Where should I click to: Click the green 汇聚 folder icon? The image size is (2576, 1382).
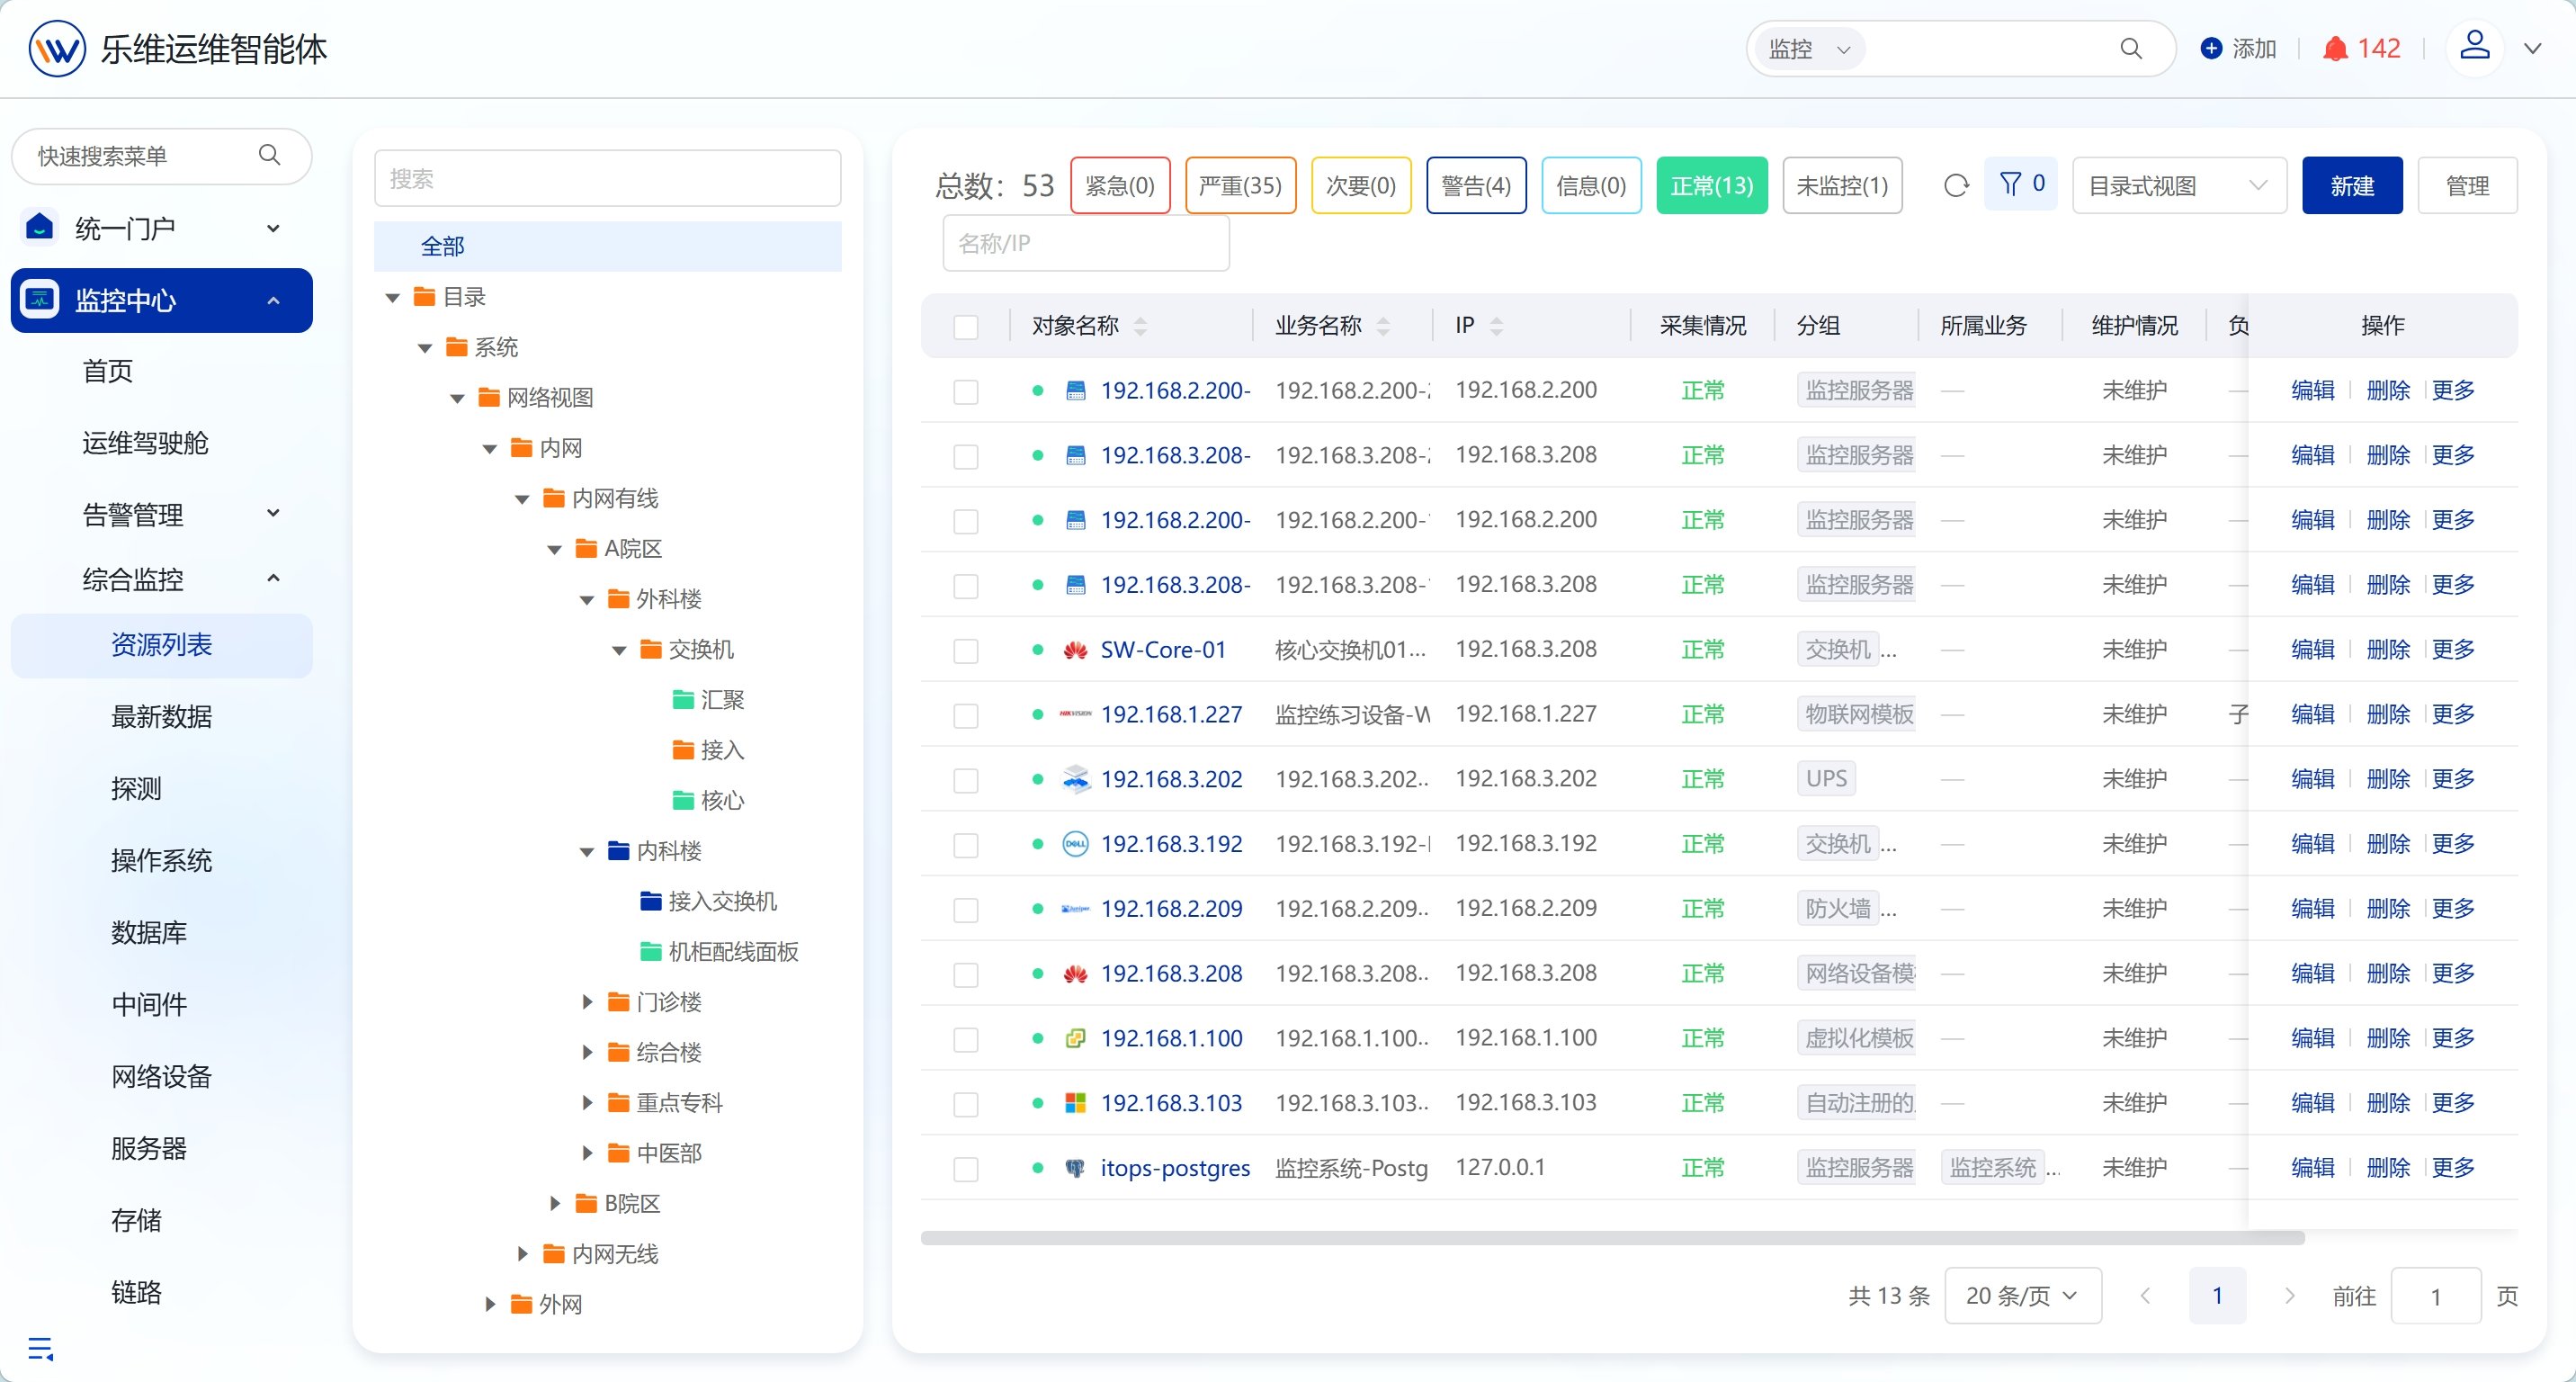(684, 700)
